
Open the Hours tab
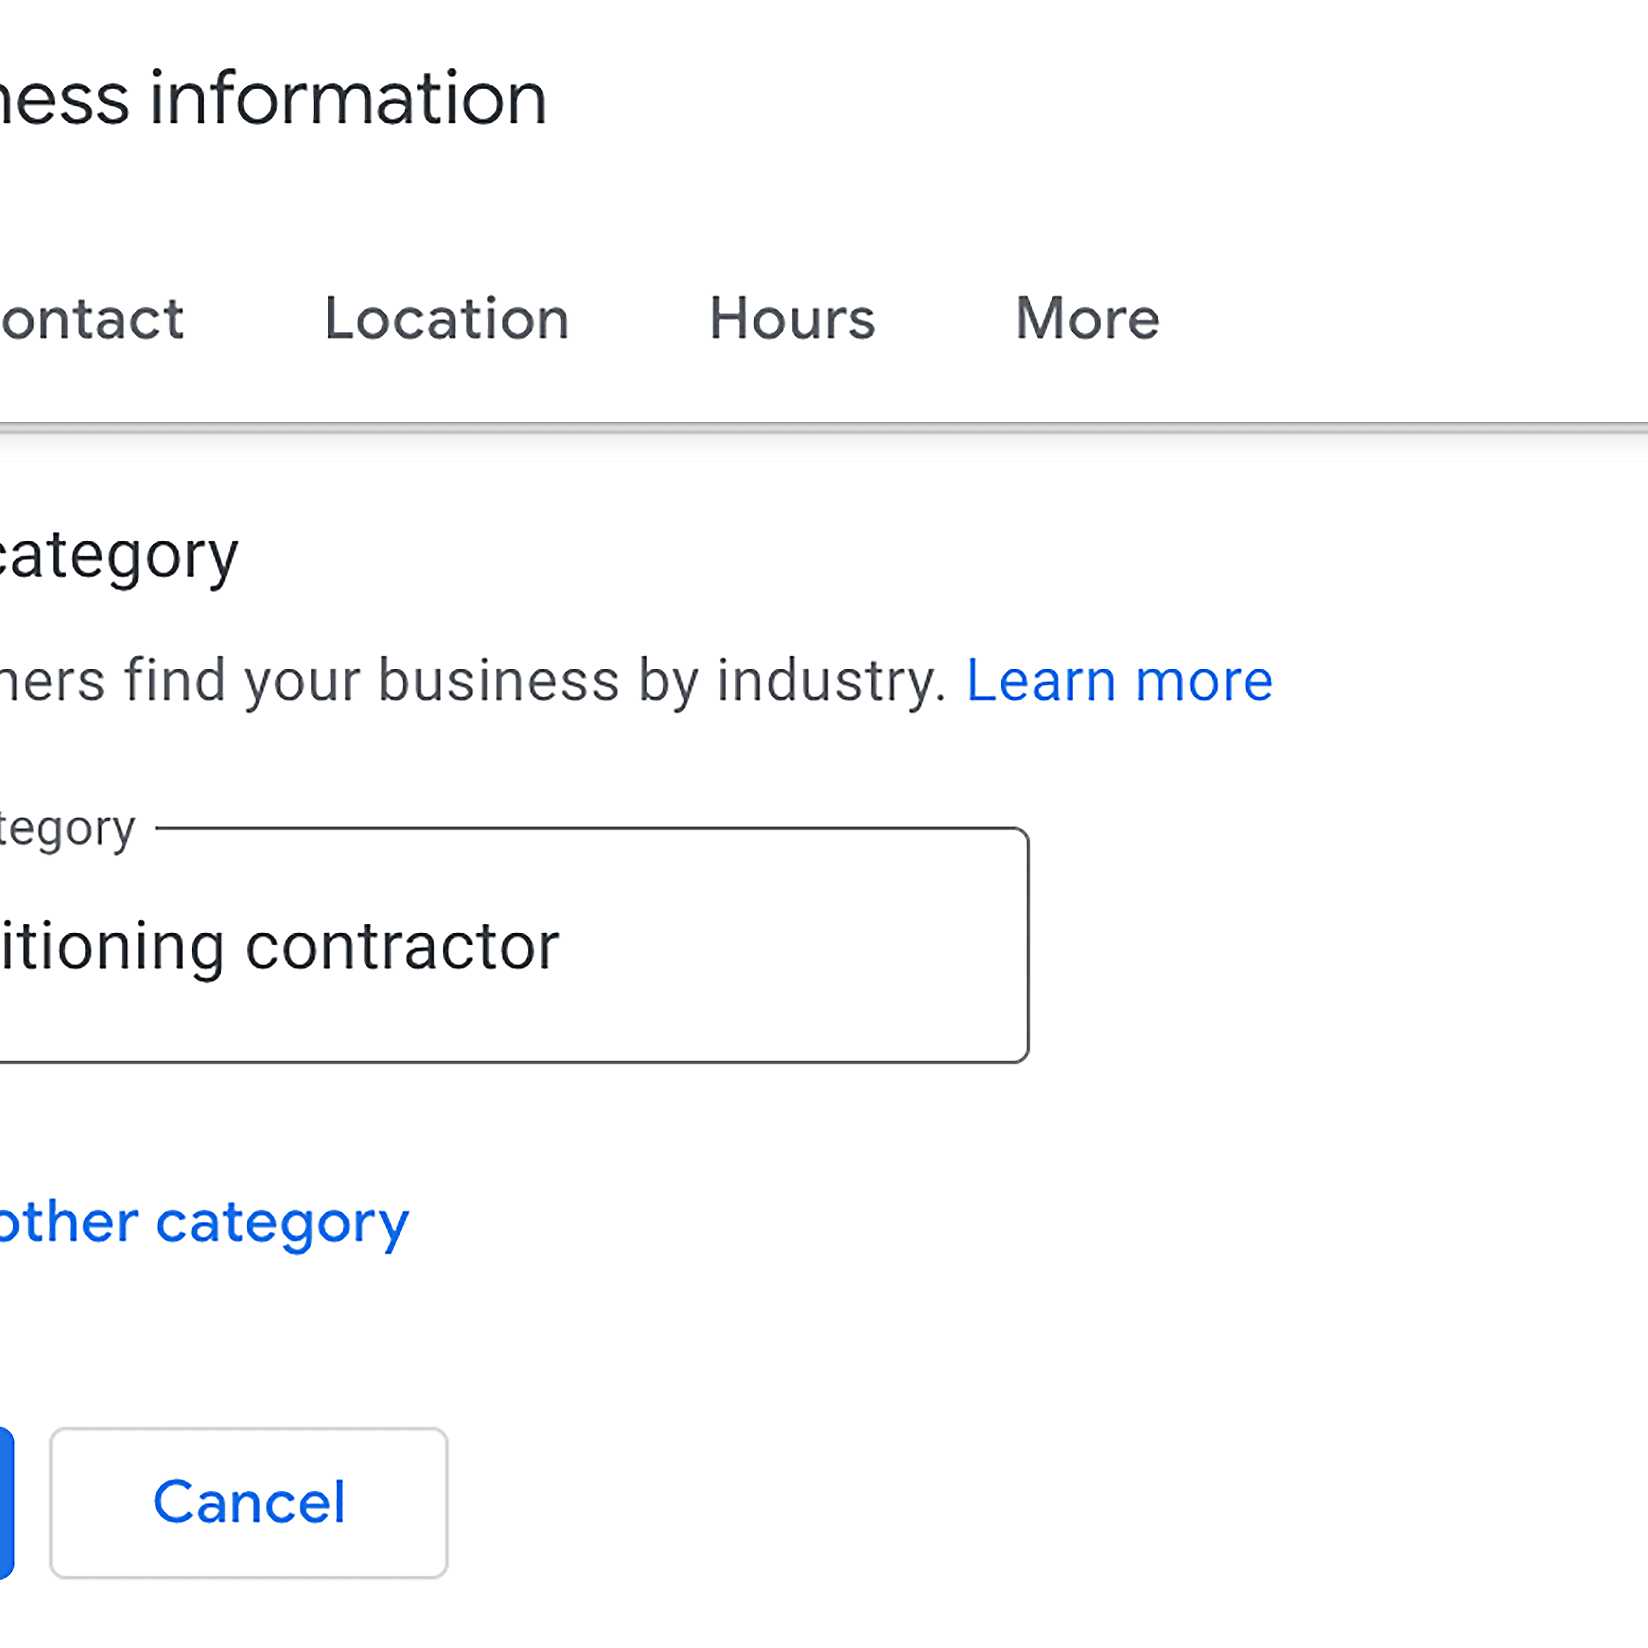pos(791,319)
